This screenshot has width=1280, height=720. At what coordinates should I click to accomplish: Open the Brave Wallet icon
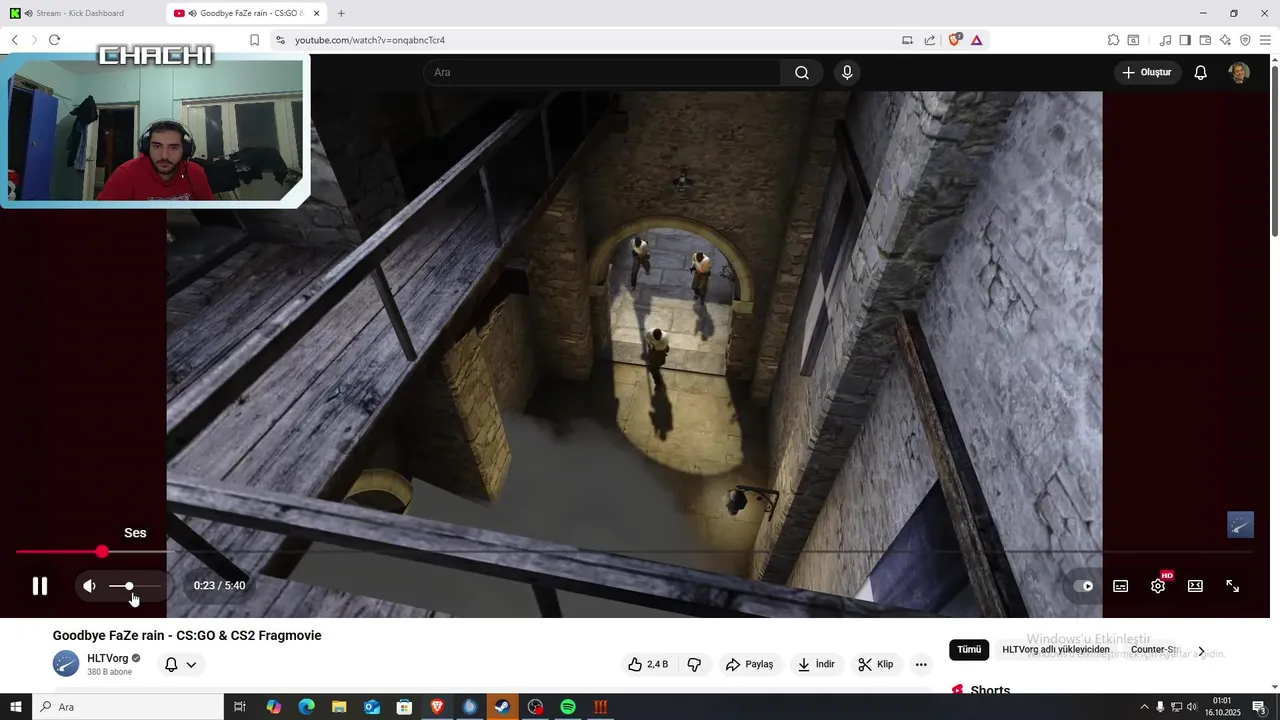[1205, 40]
